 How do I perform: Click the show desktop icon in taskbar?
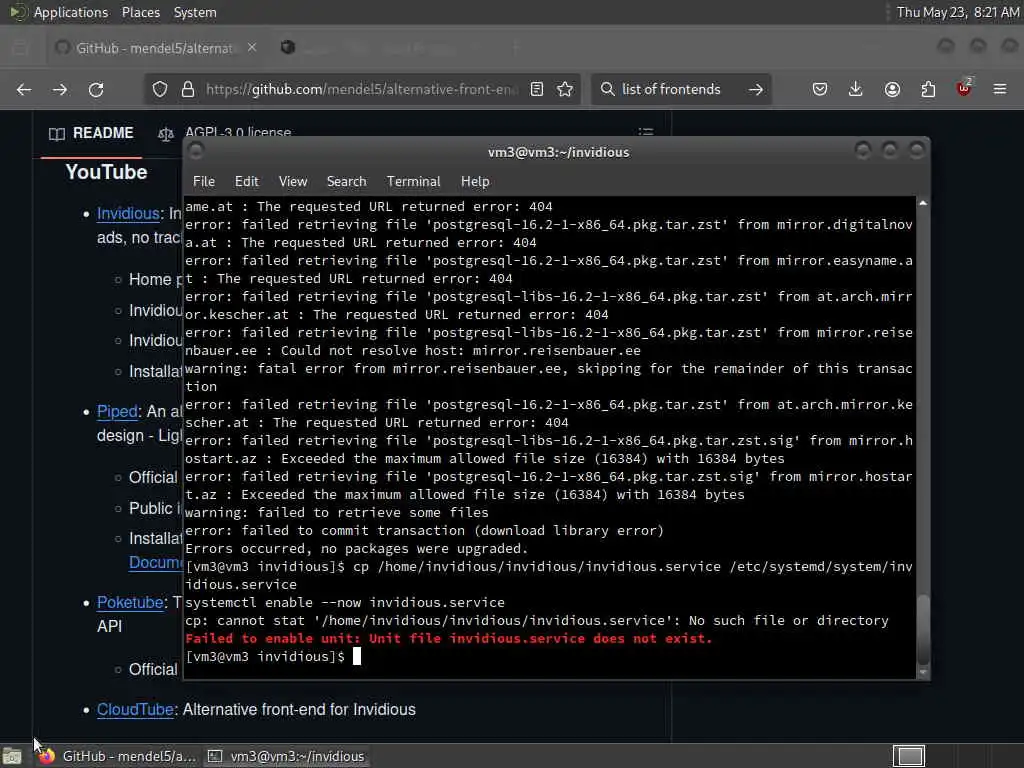point(12,756)
